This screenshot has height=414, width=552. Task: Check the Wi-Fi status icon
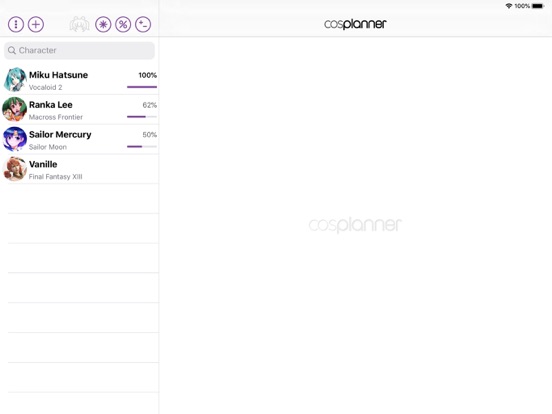tap(509, 6)
